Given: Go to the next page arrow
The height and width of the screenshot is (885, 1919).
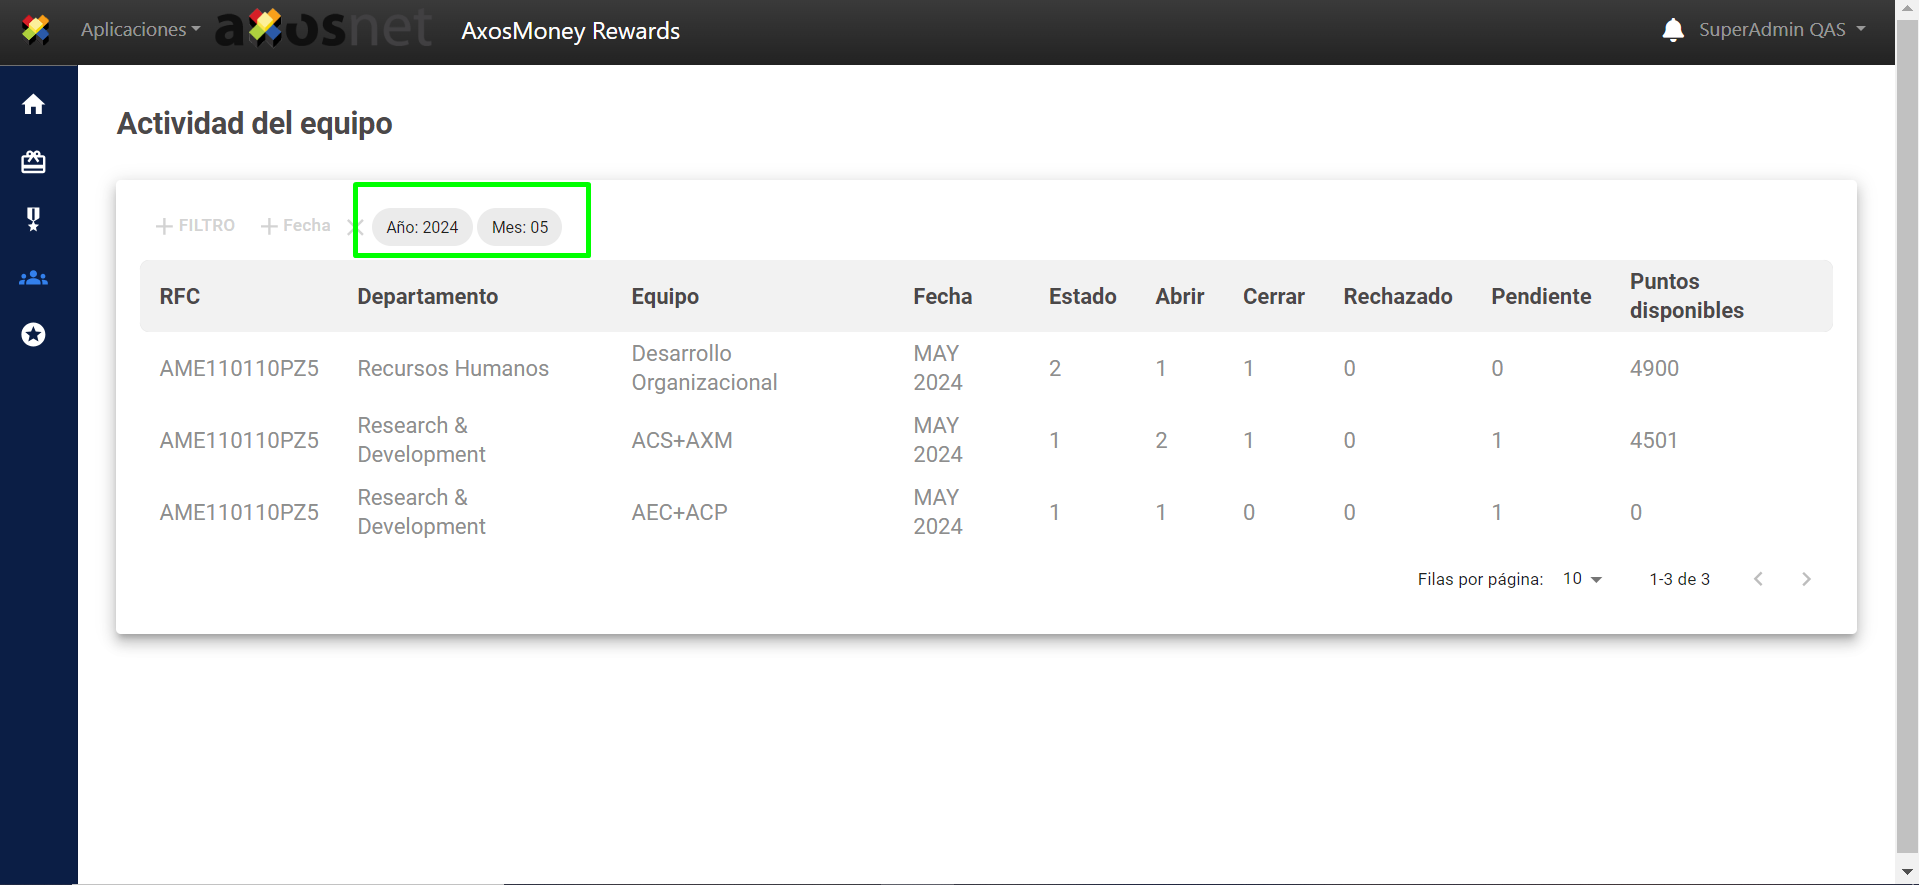Looking at the screenshot, I should [1806, 579].
